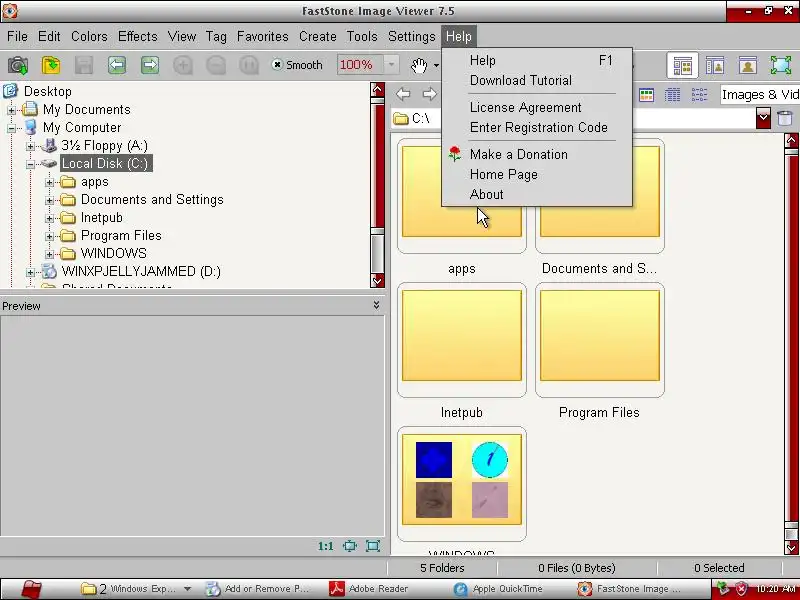Click the folder tree scroll down arrow
Image resolution: width=800 pixels, height=600 pixels.
(378, 281)
